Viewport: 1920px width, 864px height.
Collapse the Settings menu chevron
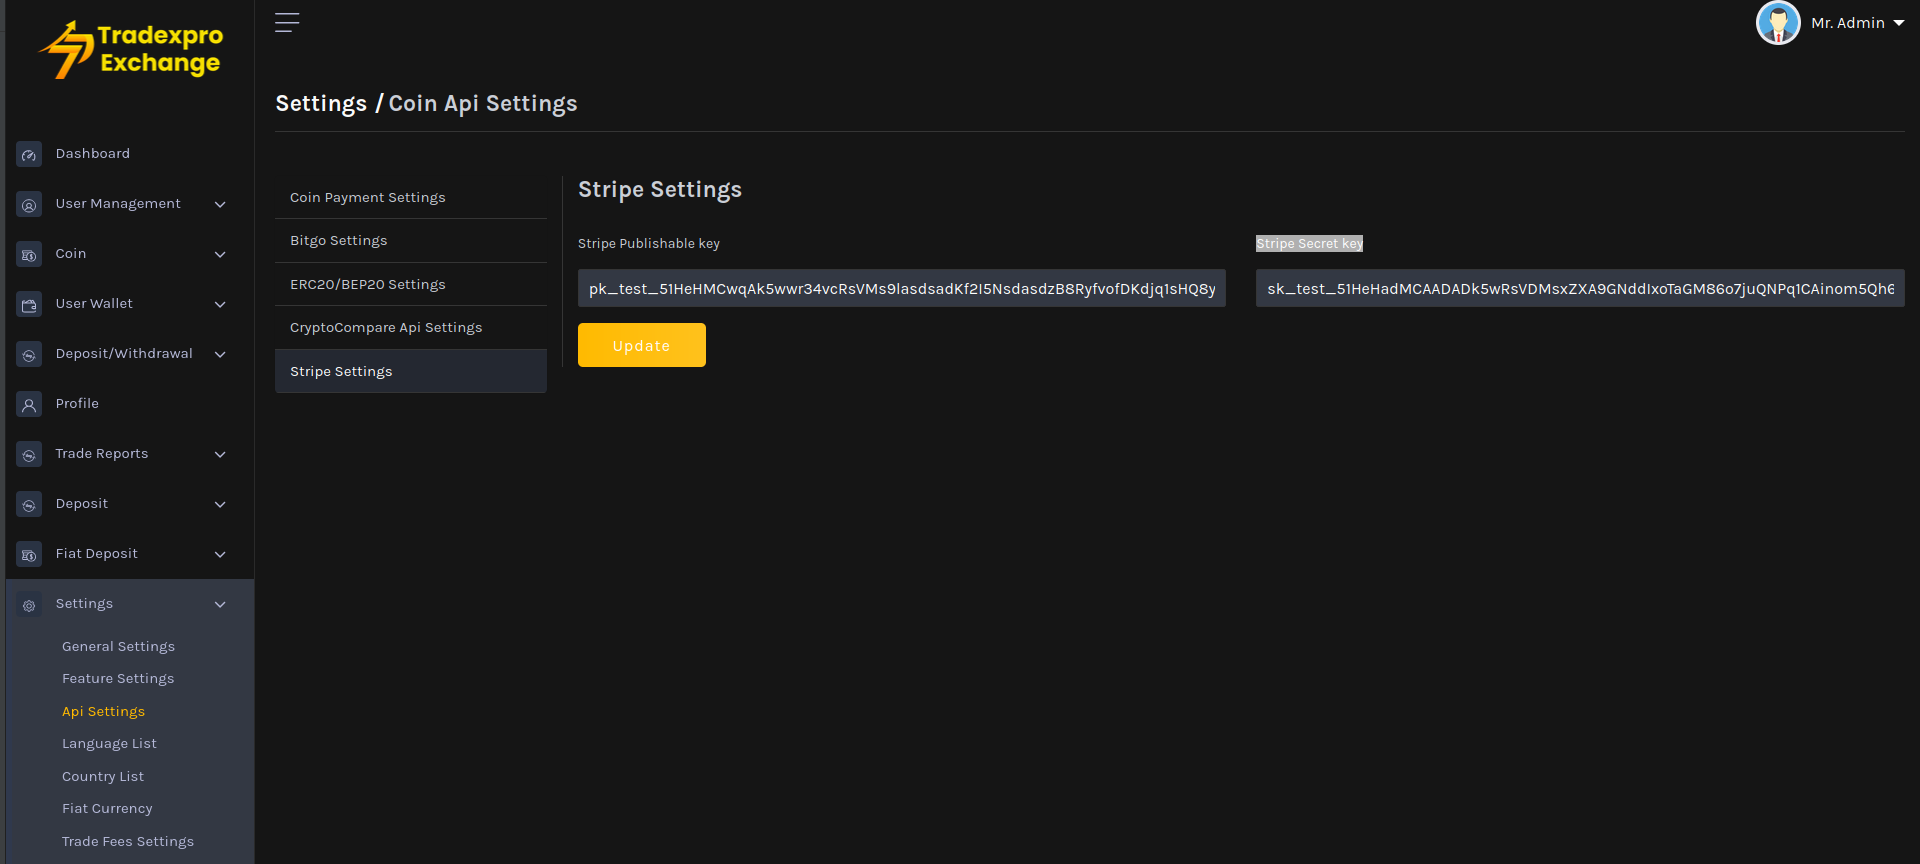[220, 605]
